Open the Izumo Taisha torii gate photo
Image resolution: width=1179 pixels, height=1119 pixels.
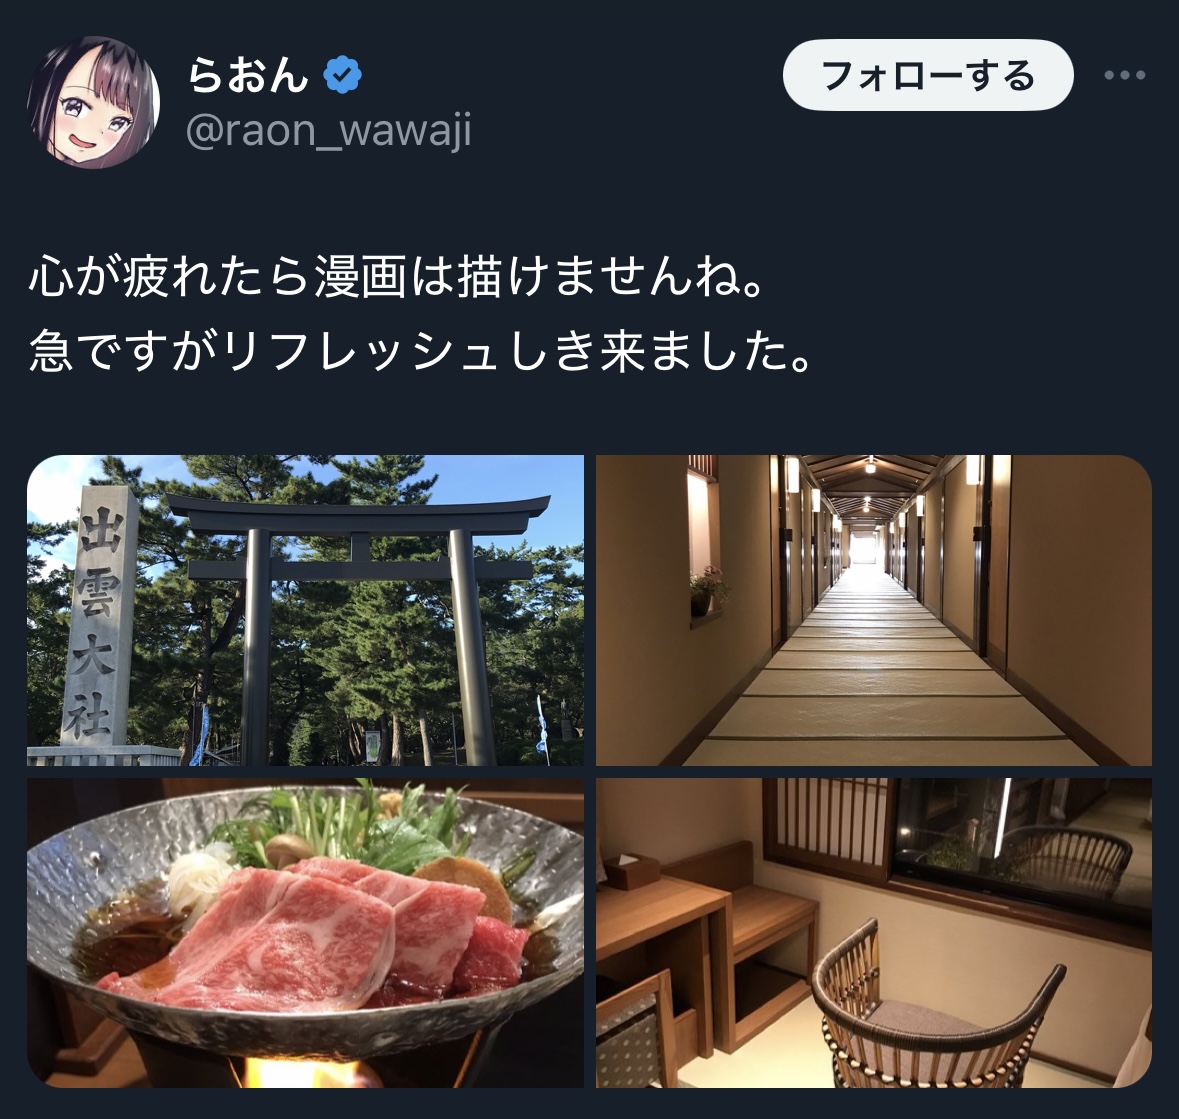click(305, 610)
